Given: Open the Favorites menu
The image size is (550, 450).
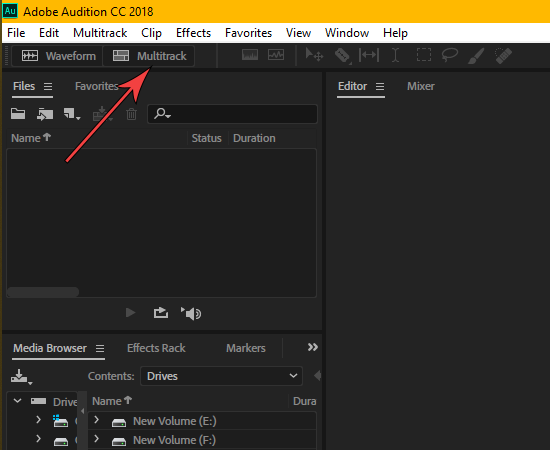Looking at the screenshot, I should [x=248, y=33].
